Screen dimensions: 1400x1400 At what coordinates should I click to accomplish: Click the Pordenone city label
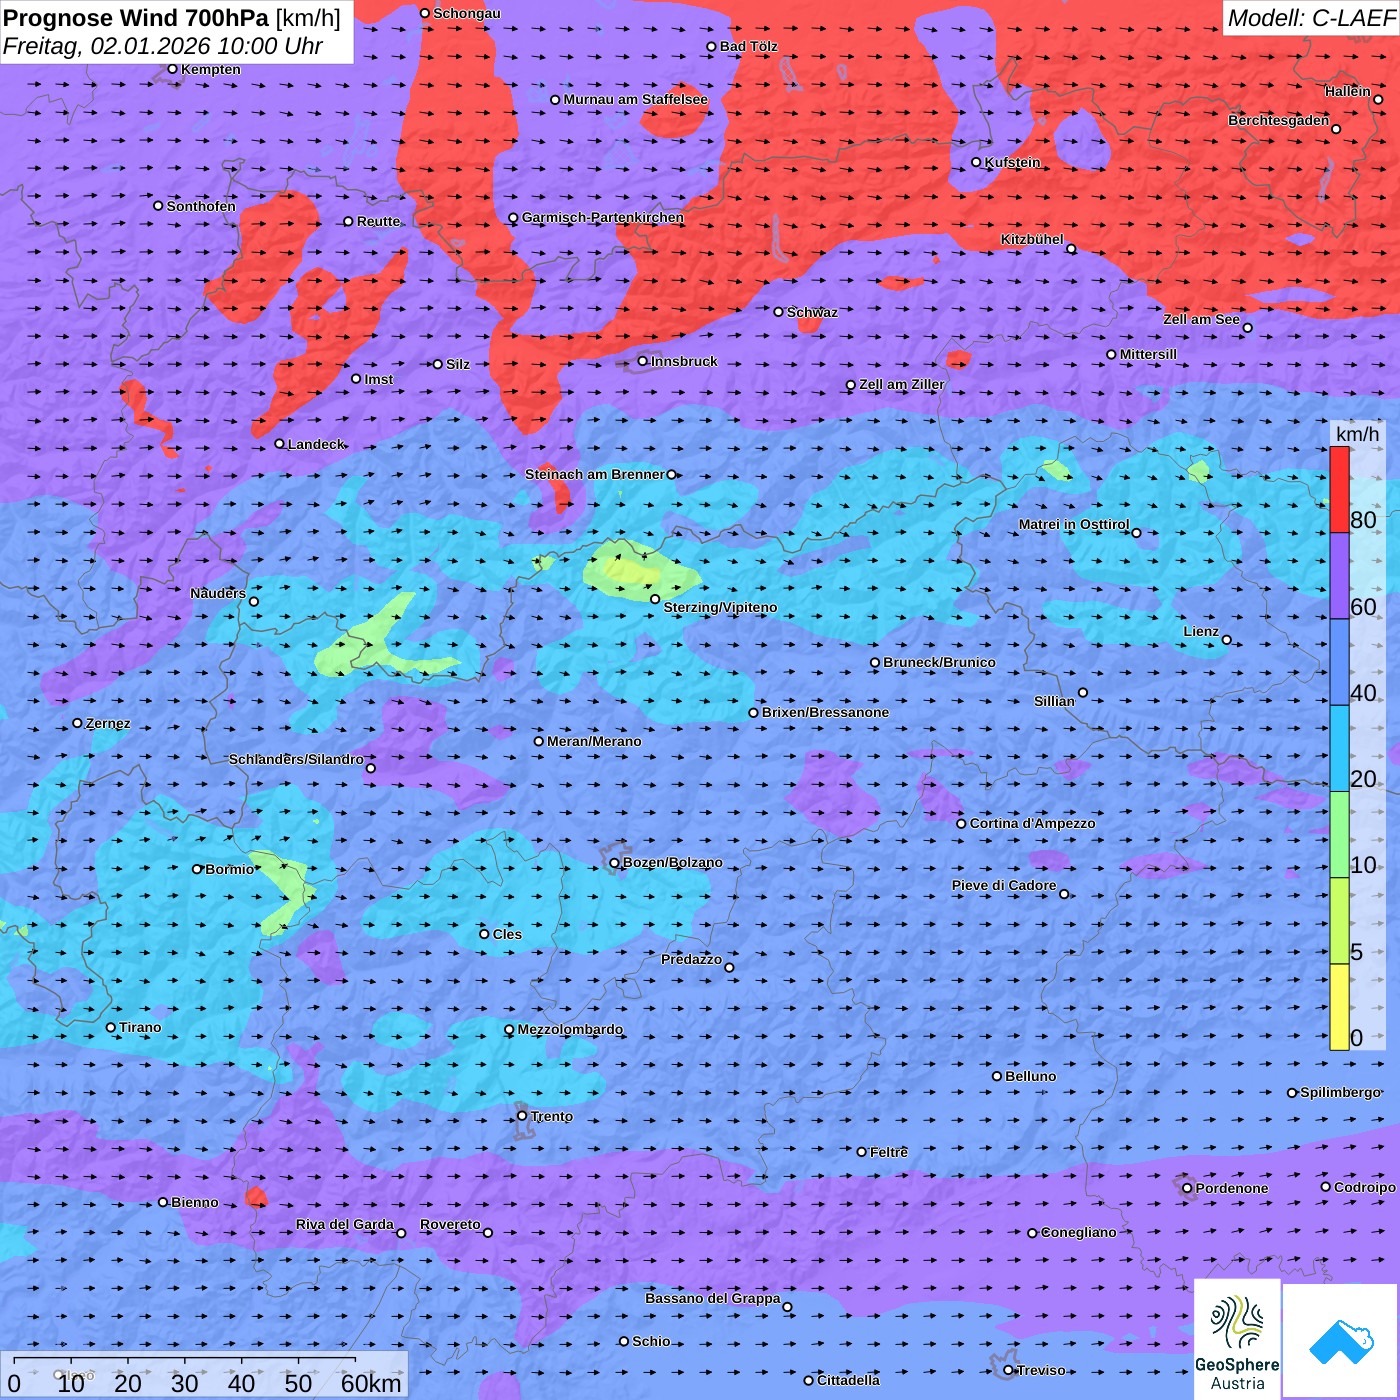coord(1232,1188)
